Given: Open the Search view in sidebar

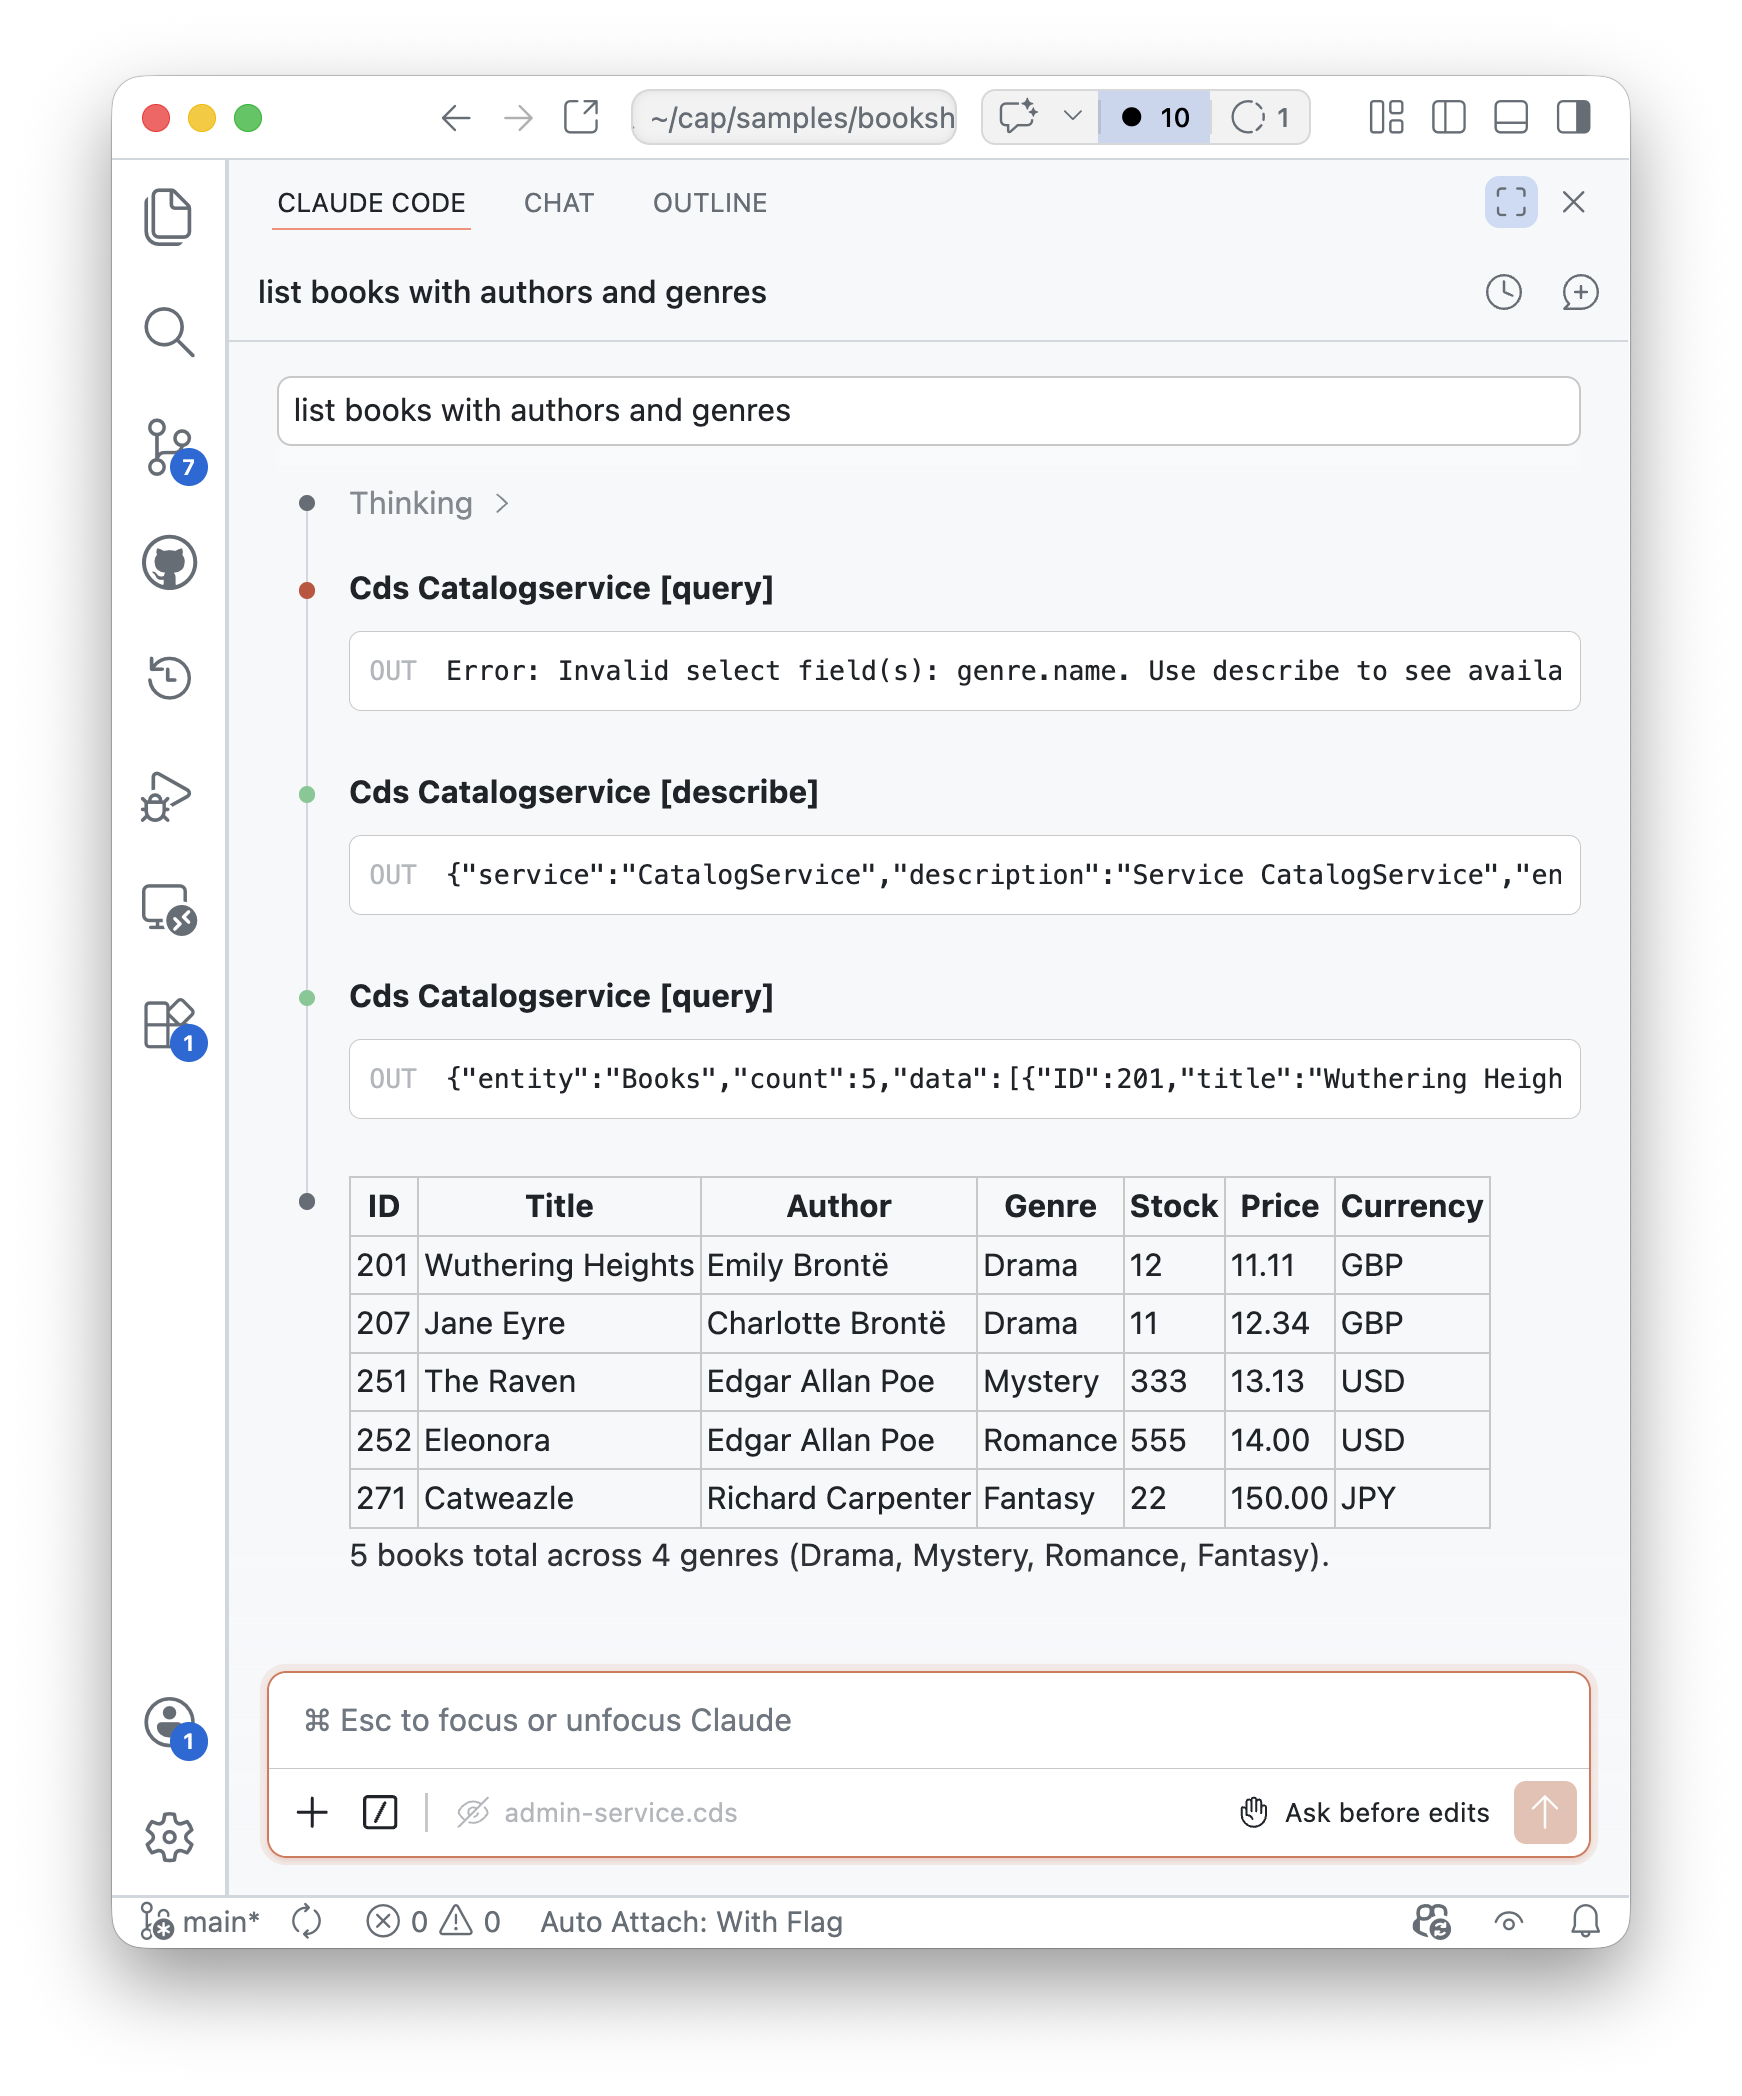Looking at the screenshot, I should pyautogui.click(x=168, y=332).
